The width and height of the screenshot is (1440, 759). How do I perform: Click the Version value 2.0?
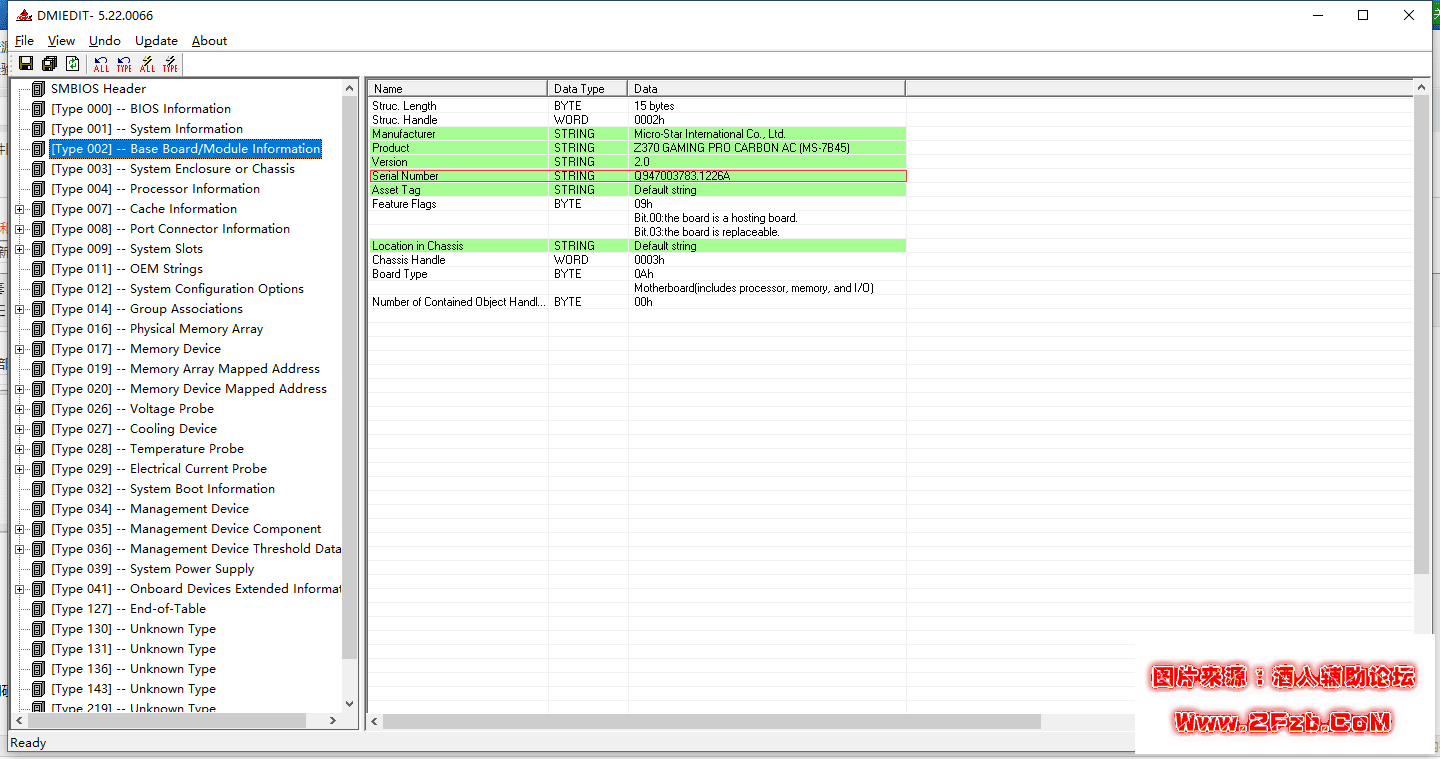[x=641, y=162]
